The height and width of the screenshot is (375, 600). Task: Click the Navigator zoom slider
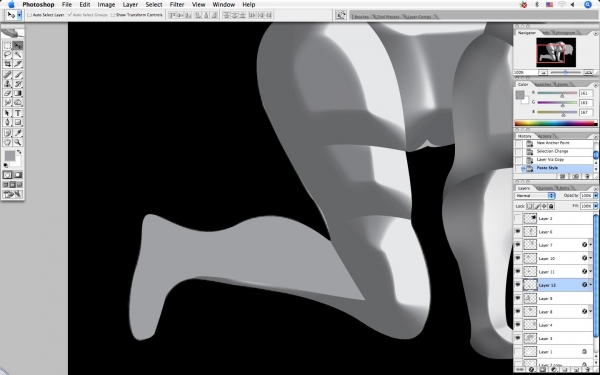coord(566,72)
